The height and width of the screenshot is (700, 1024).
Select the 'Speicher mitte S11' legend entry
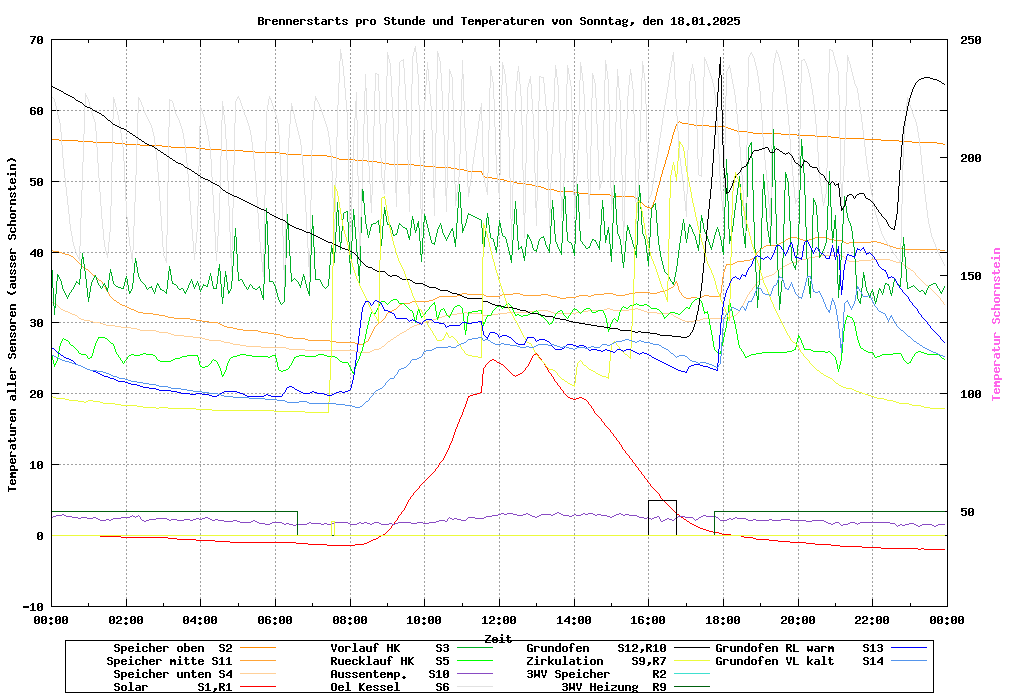click(169, 661)
